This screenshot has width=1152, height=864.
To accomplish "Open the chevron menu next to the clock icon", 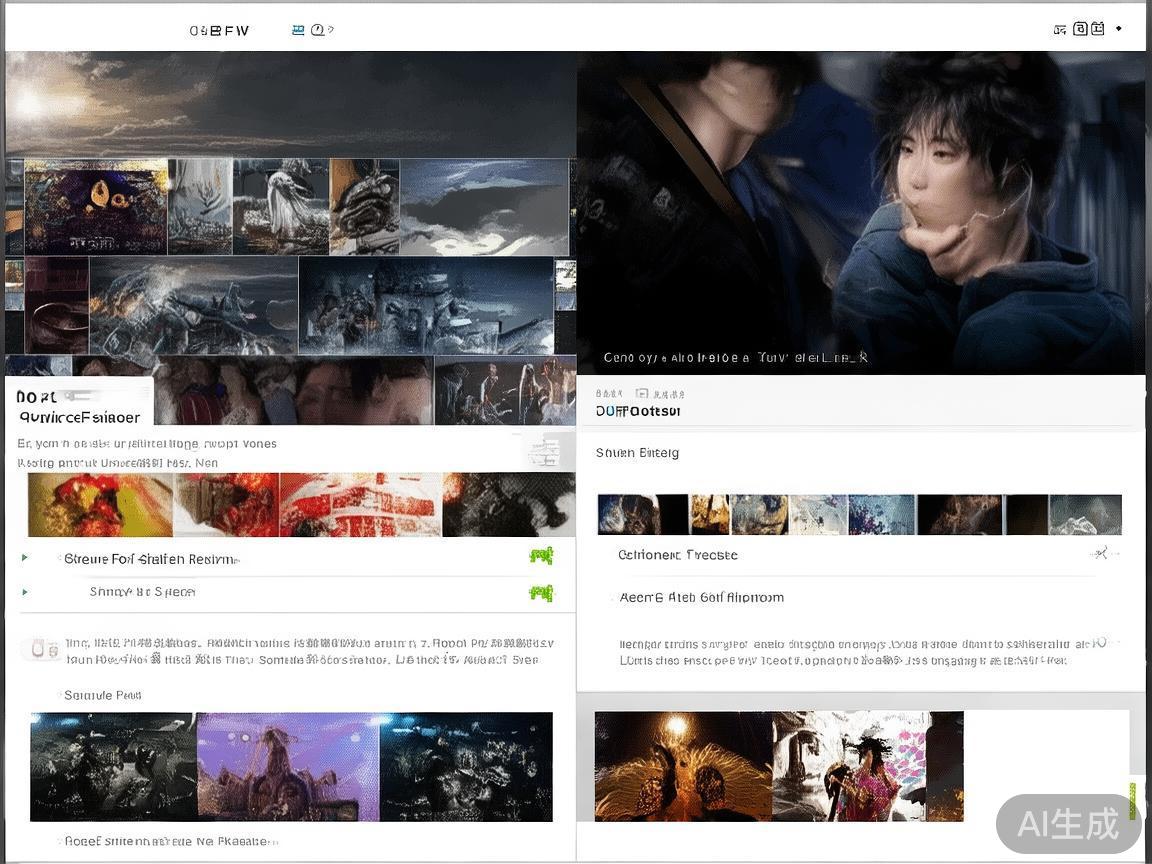I will (x=331, y=29).
